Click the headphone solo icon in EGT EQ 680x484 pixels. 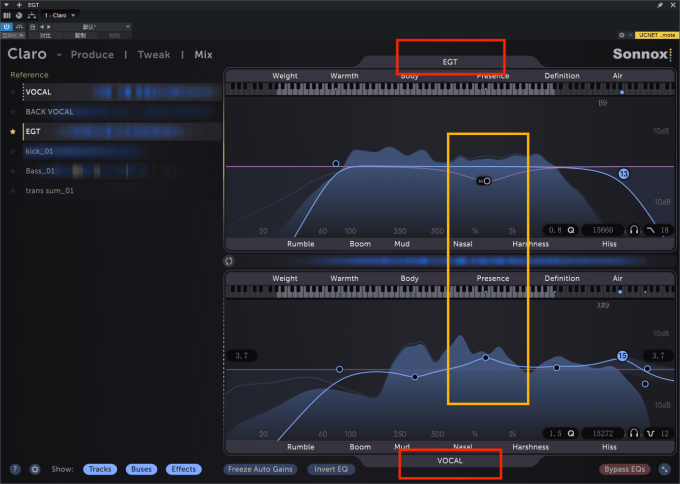tap(633, 230)
